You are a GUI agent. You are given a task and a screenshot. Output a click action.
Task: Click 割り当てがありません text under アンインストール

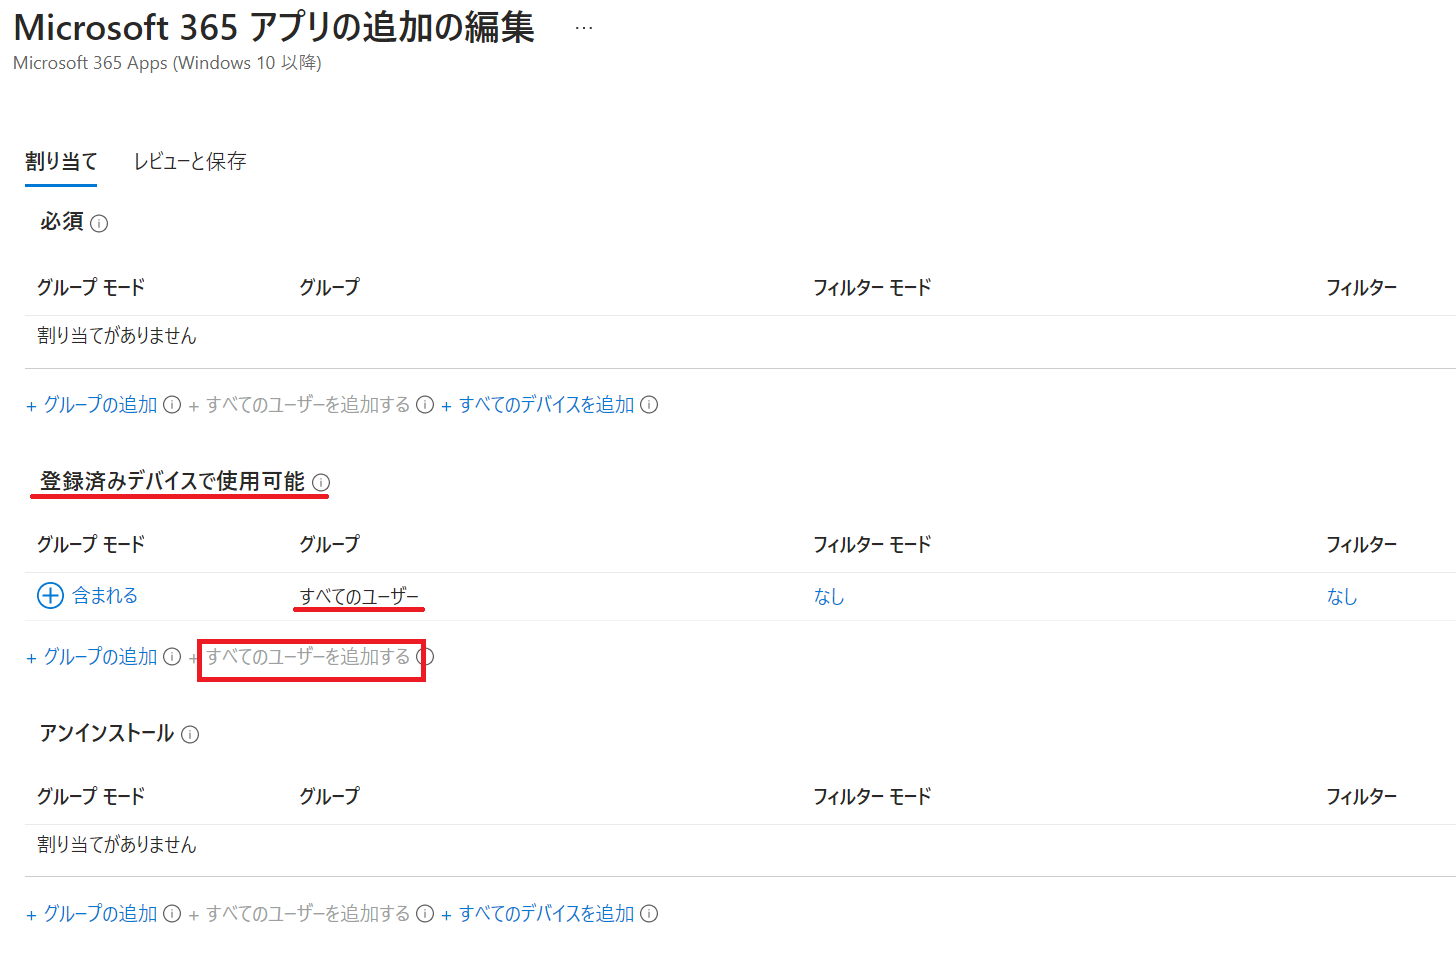pos(117,845)
